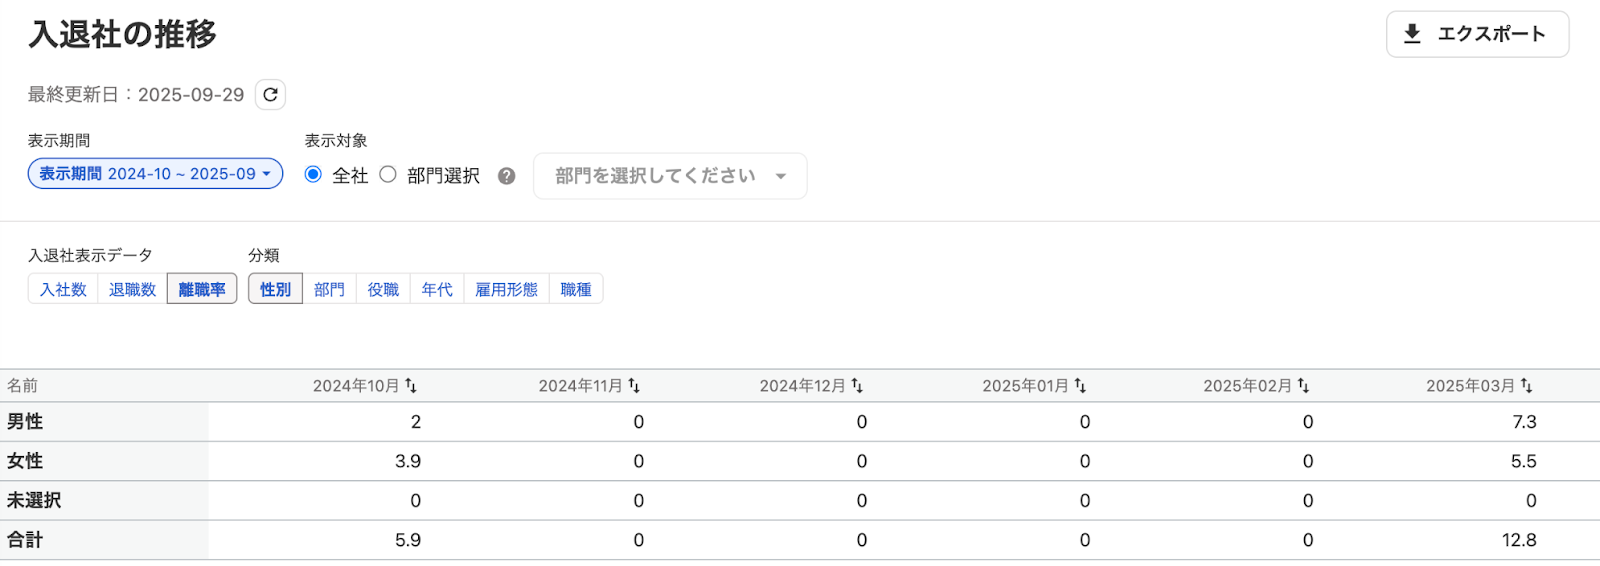The image size is (1600, 566).
Task: Click the 12.8 value in 合計 row
Action: 1519,540
